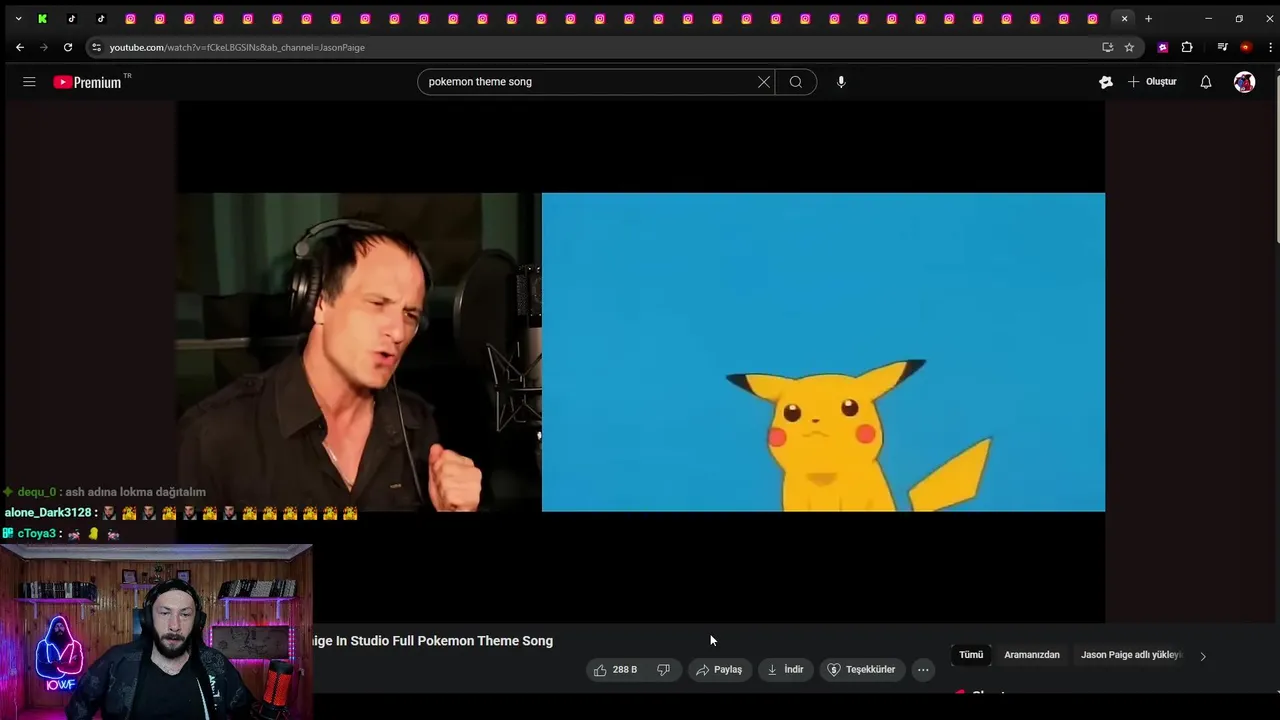Bookmark this page with the star
Screen dimensions: 1280x720
(1129, 47)
